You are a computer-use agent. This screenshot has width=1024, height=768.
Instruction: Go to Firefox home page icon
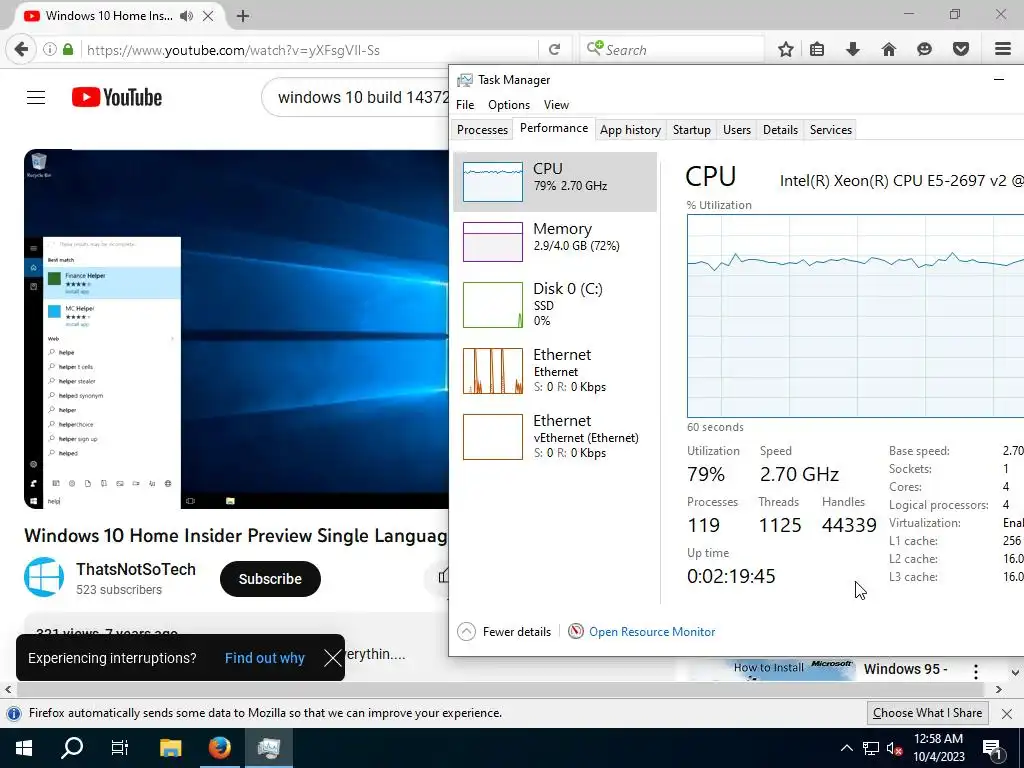[x=888, y=50]
